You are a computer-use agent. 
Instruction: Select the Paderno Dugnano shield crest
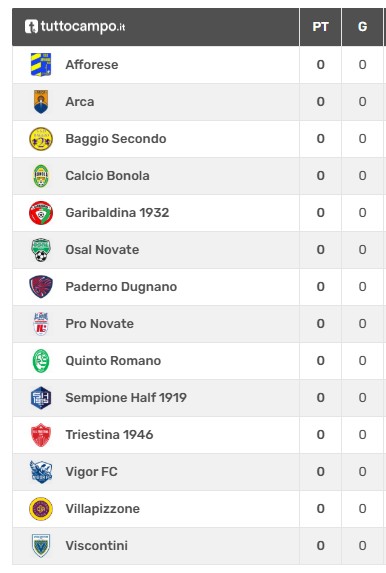point(41,287)
